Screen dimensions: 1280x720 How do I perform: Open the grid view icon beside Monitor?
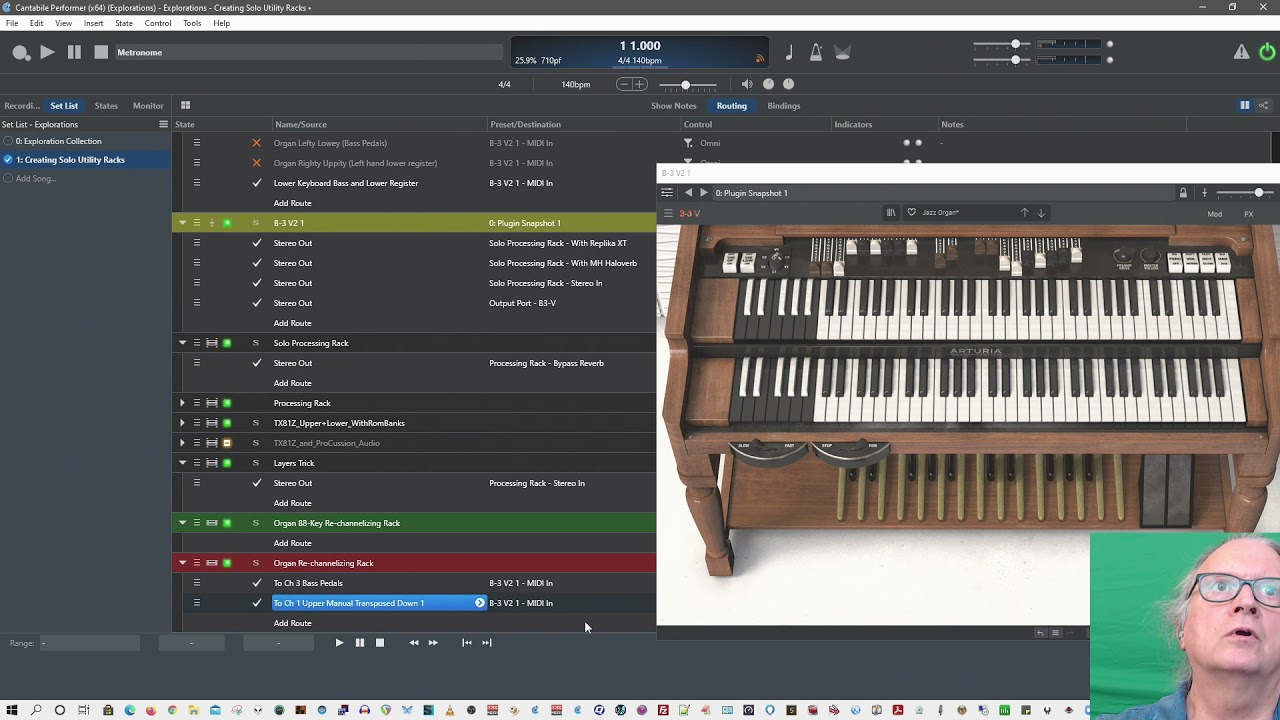[185, 105]
